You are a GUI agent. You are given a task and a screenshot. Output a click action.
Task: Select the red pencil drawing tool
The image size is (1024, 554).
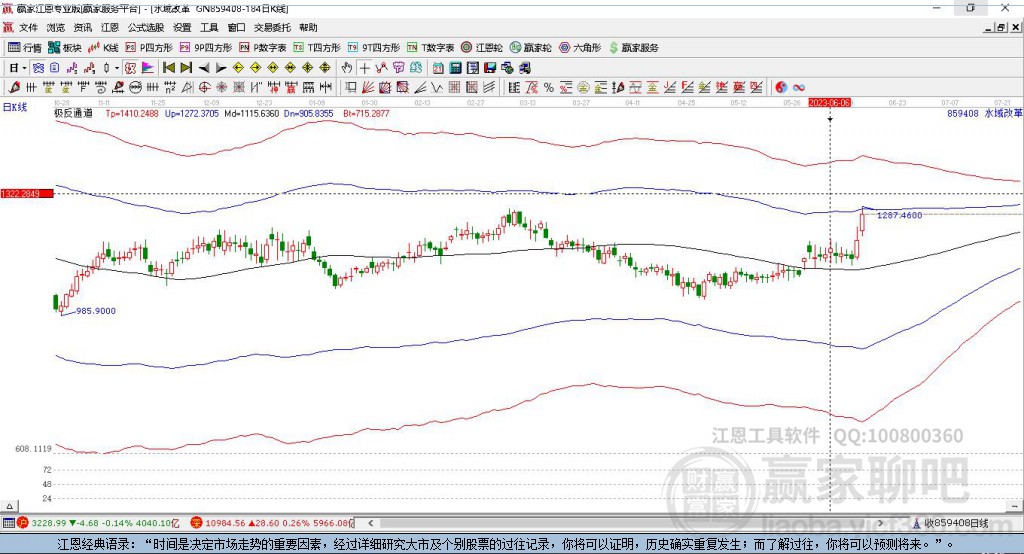[14, 88]
